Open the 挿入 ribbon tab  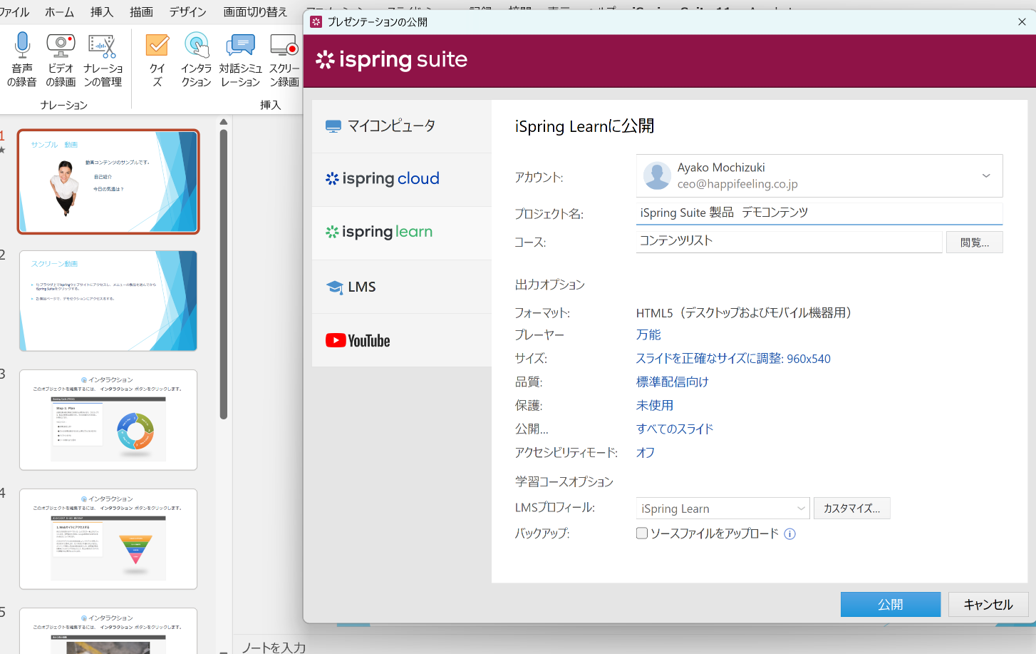click(x=102, y=12)
